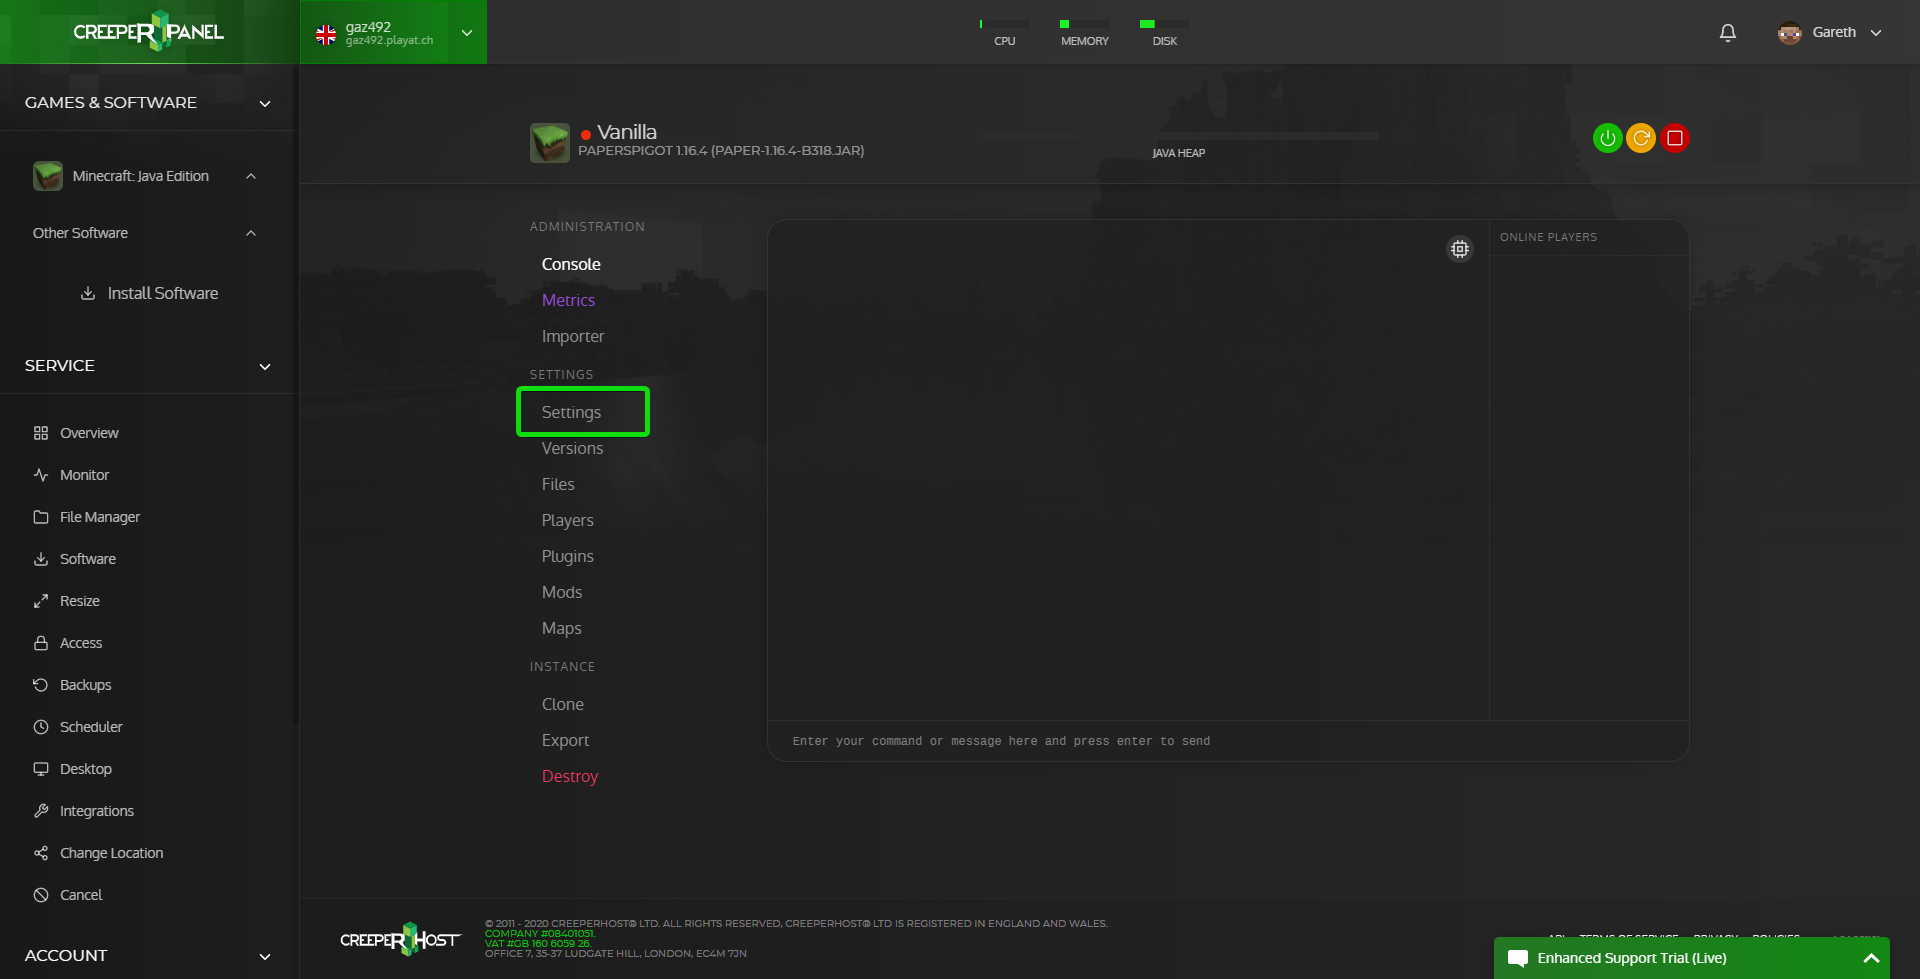Image resolution: width=1920 pixels, height=979 pixels.
Task: Open the Maps page
Action: pyautogui.click(x=561, y=628)
